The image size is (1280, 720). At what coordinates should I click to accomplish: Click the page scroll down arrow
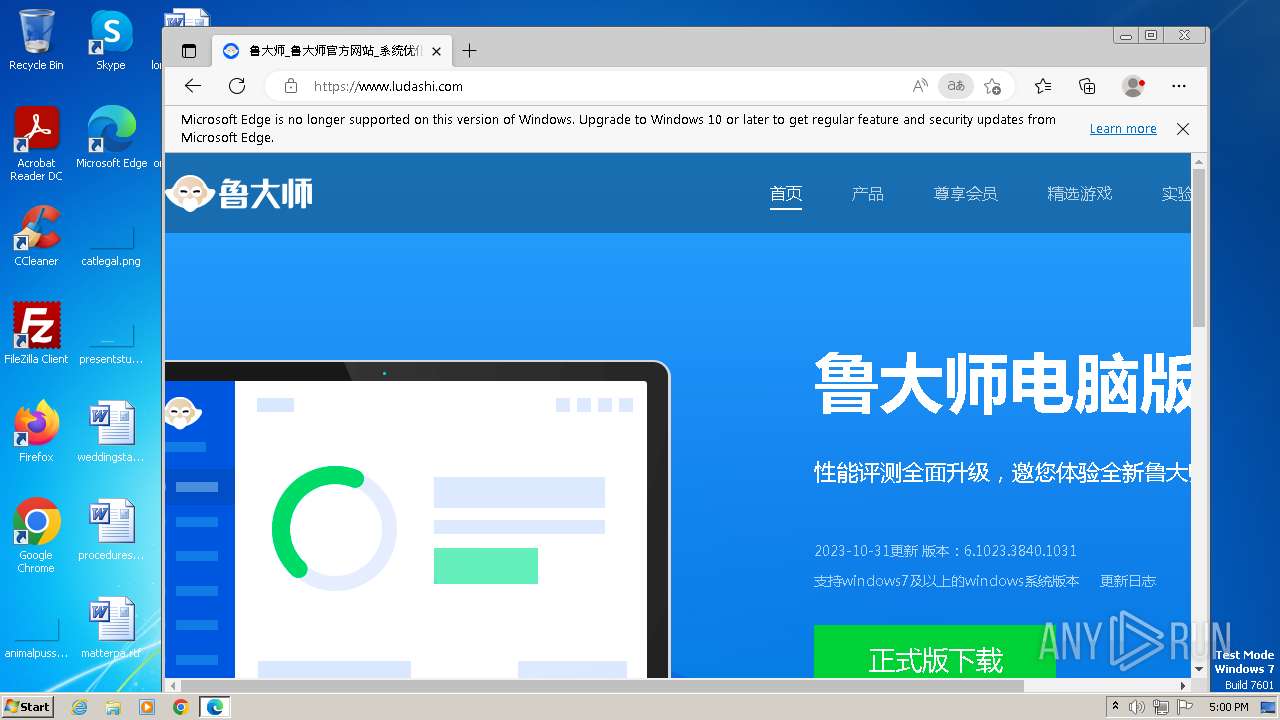1199,669
